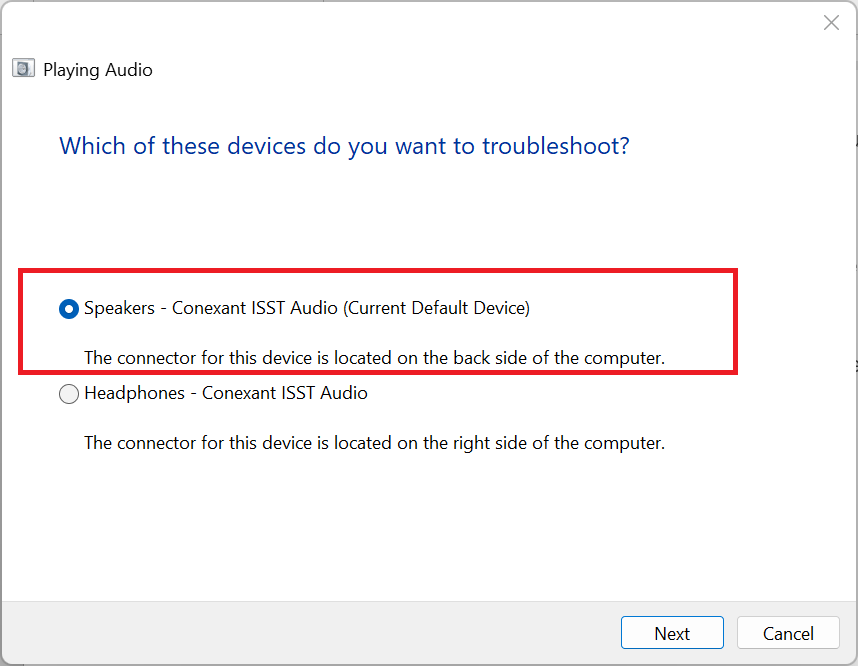Click the right side connector description text
Screen dimensions: 858x666
374,442
